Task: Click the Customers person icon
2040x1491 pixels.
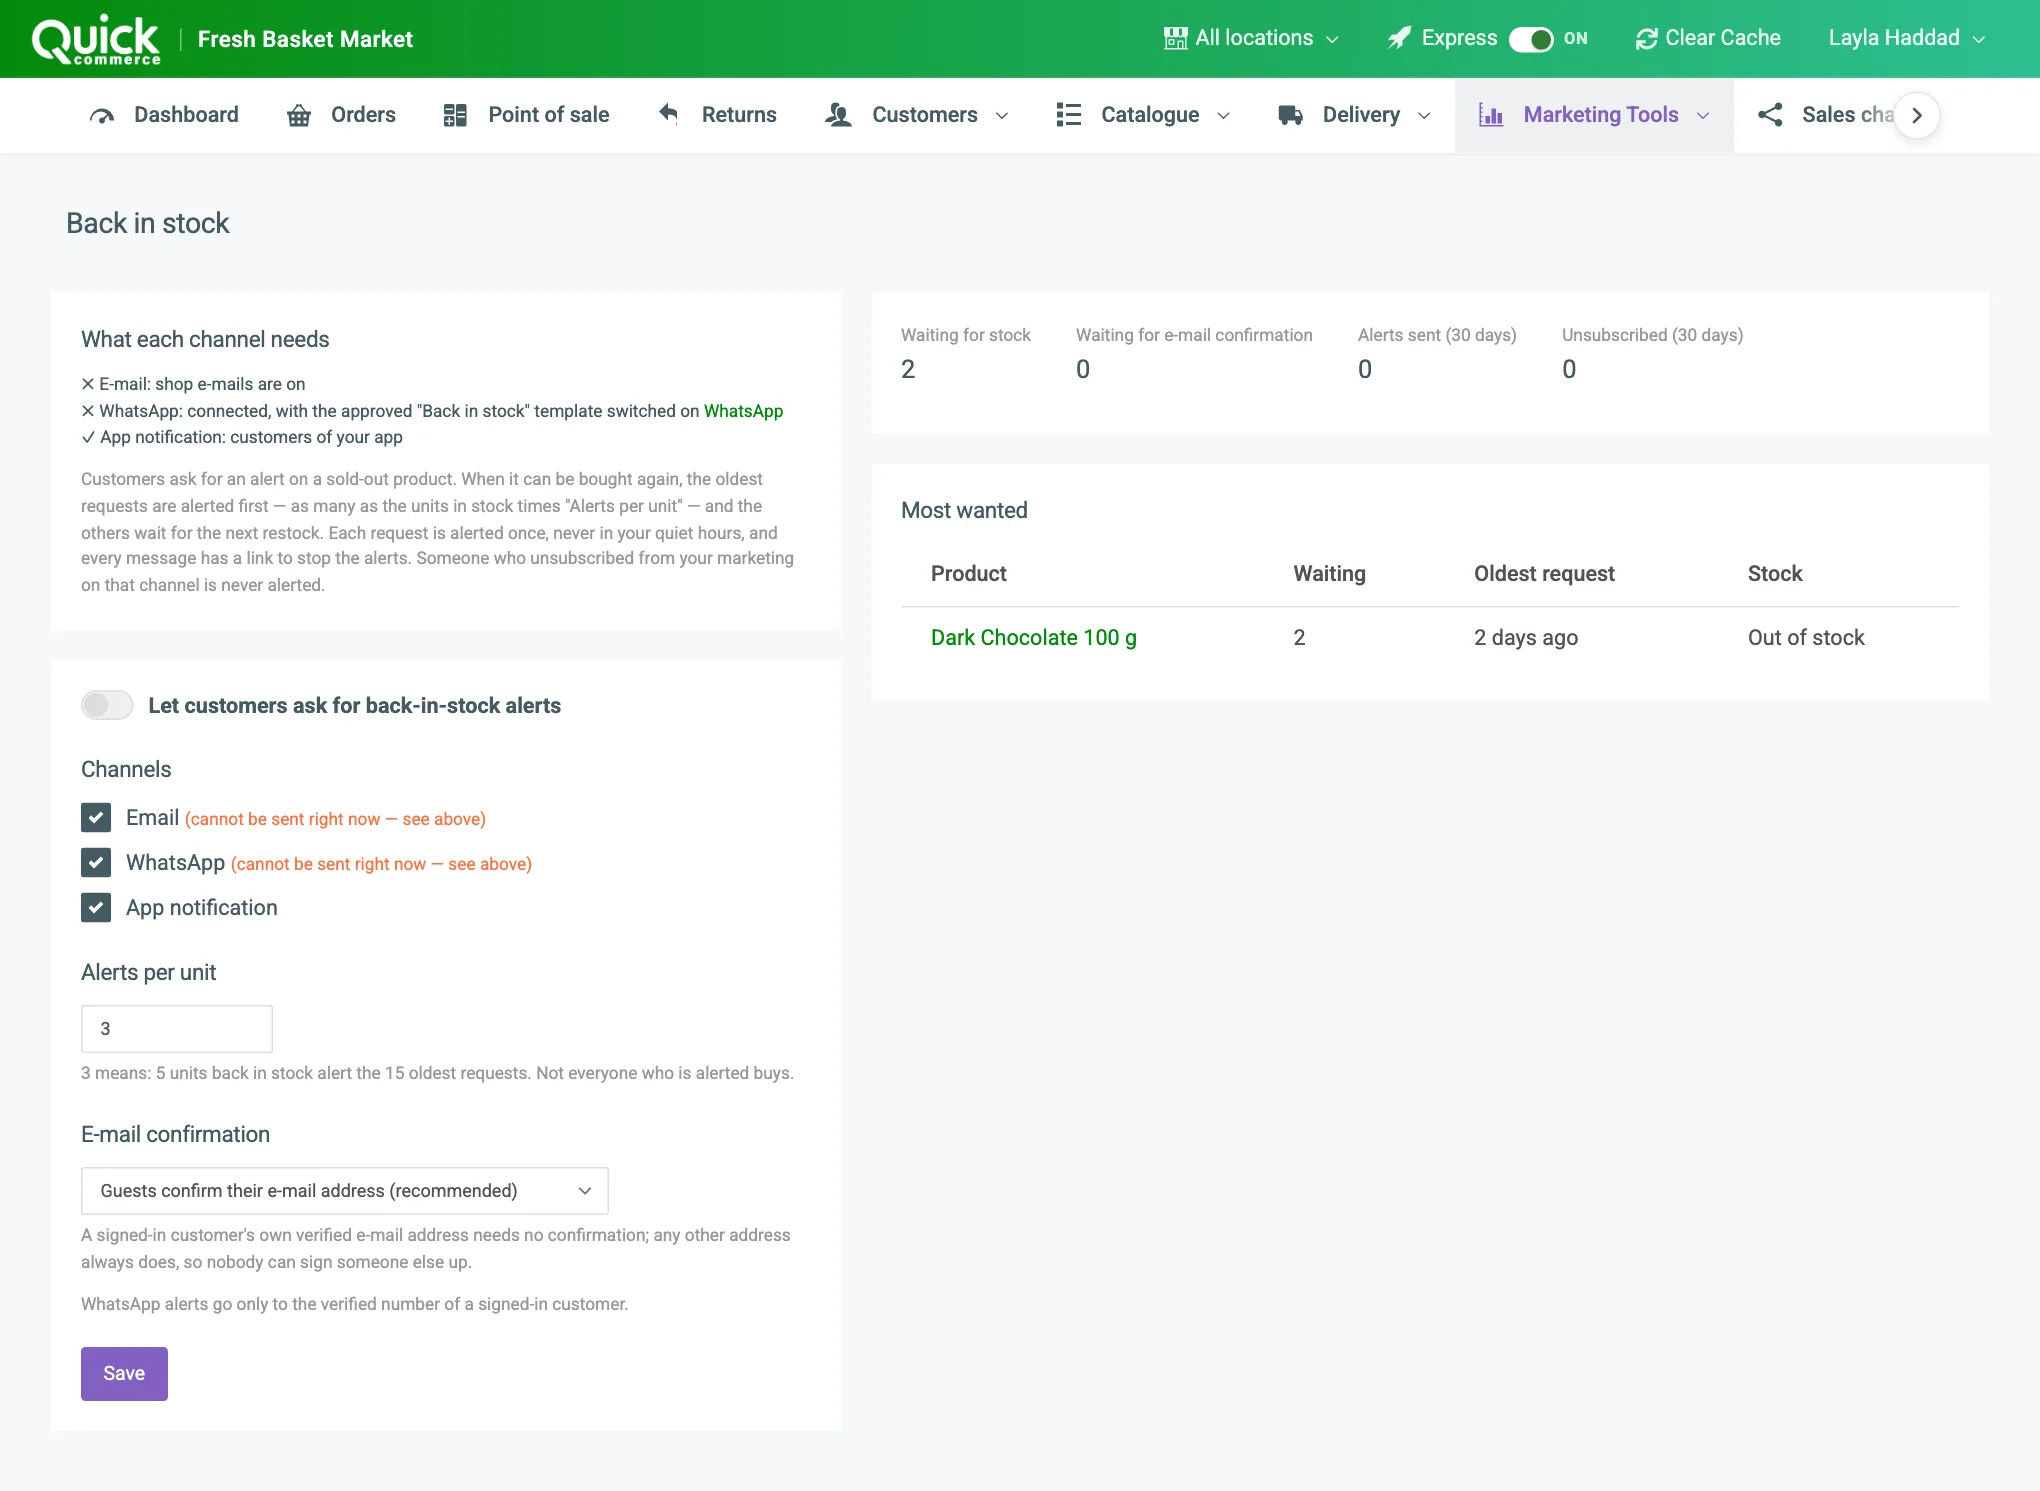Action: (x=838, y=115)
